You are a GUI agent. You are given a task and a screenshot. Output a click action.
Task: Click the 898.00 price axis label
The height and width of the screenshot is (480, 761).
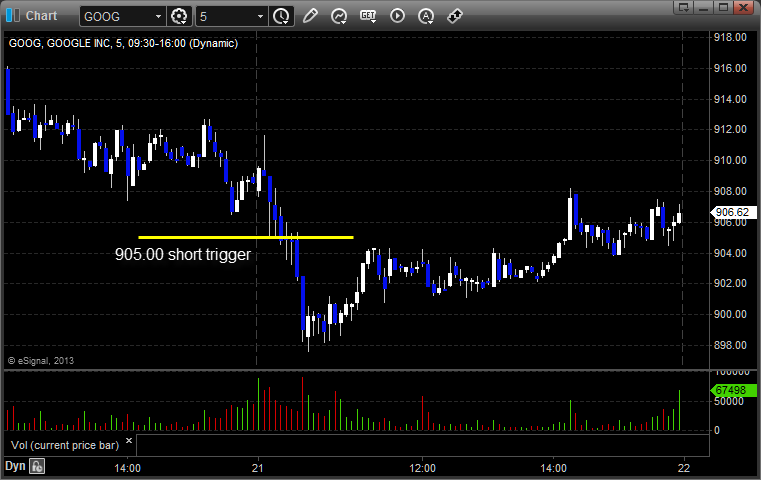730,345
